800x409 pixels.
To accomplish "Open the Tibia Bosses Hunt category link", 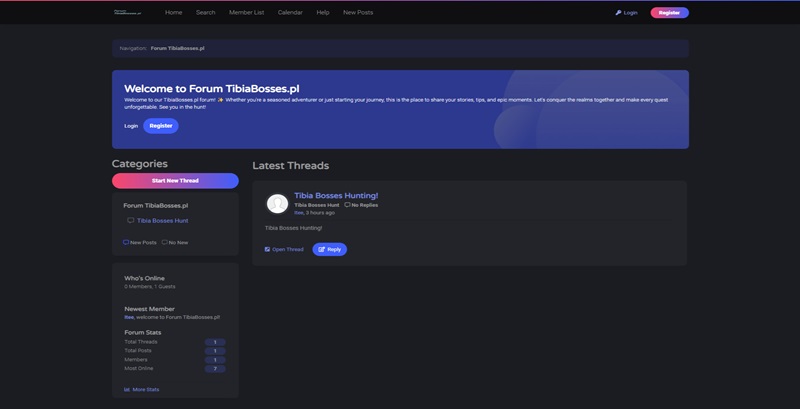I will (163, 220).
